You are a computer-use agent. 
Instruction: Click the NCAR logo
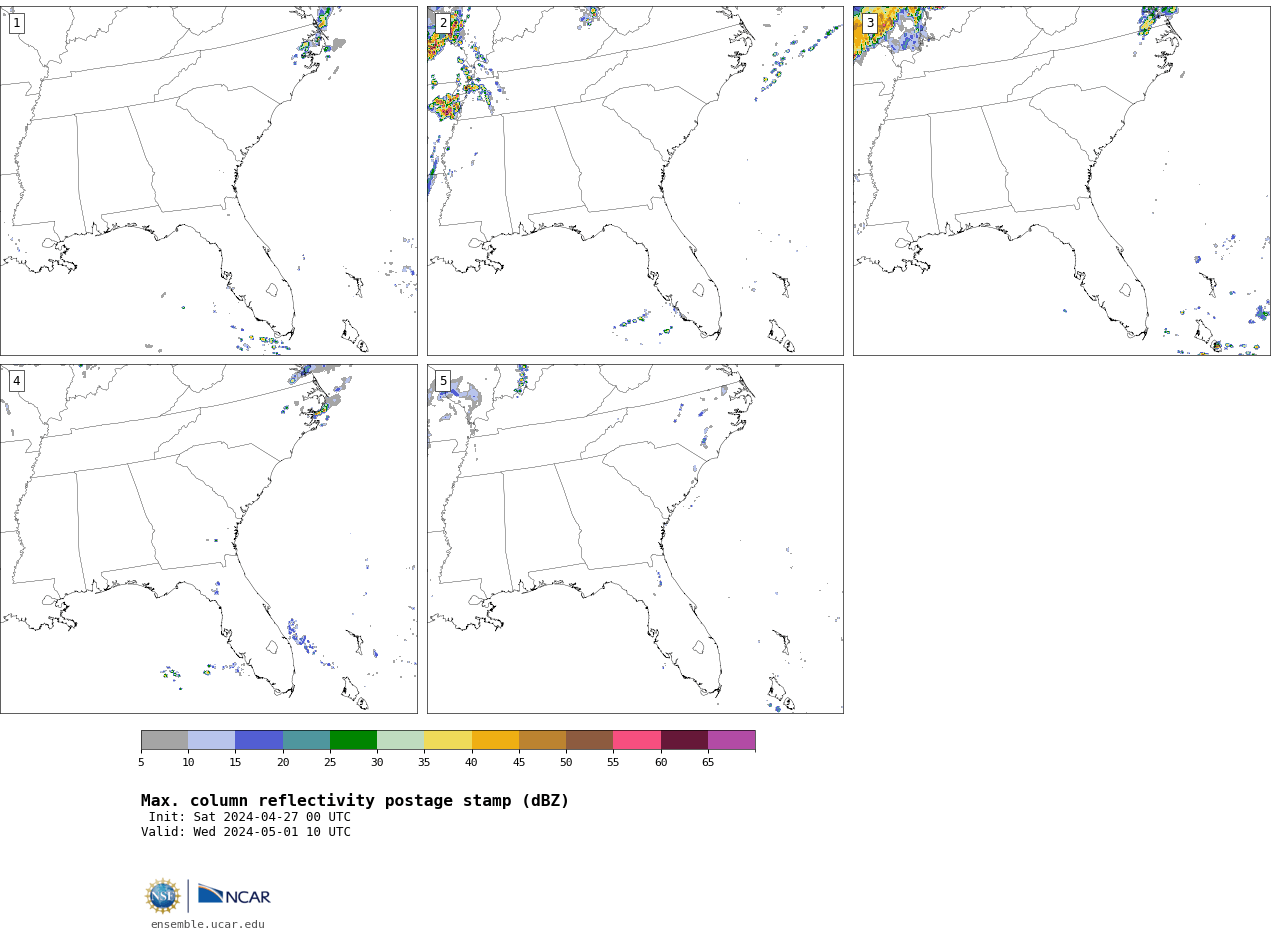(234, 895)
